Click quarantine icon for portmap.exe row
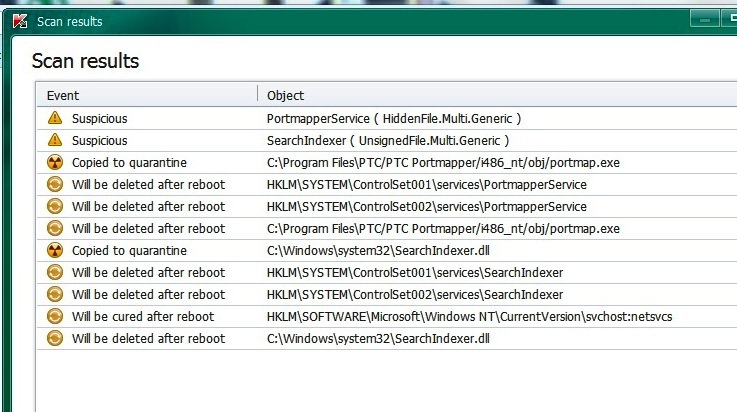Viewport: 737px width, 412px height. pos(54,162)
